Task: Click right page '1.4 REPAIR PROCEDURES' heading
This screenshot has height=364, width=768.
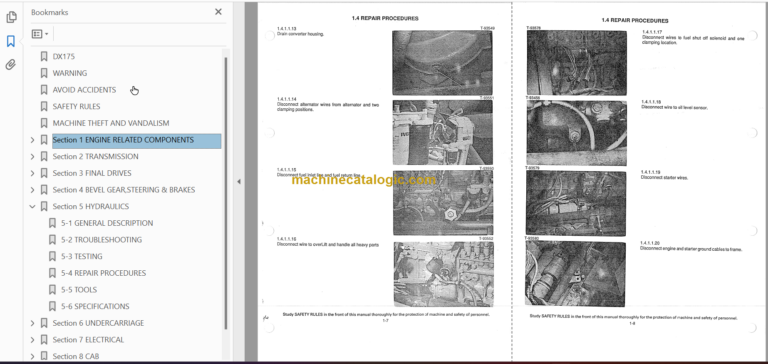Action: coord(635,21)
